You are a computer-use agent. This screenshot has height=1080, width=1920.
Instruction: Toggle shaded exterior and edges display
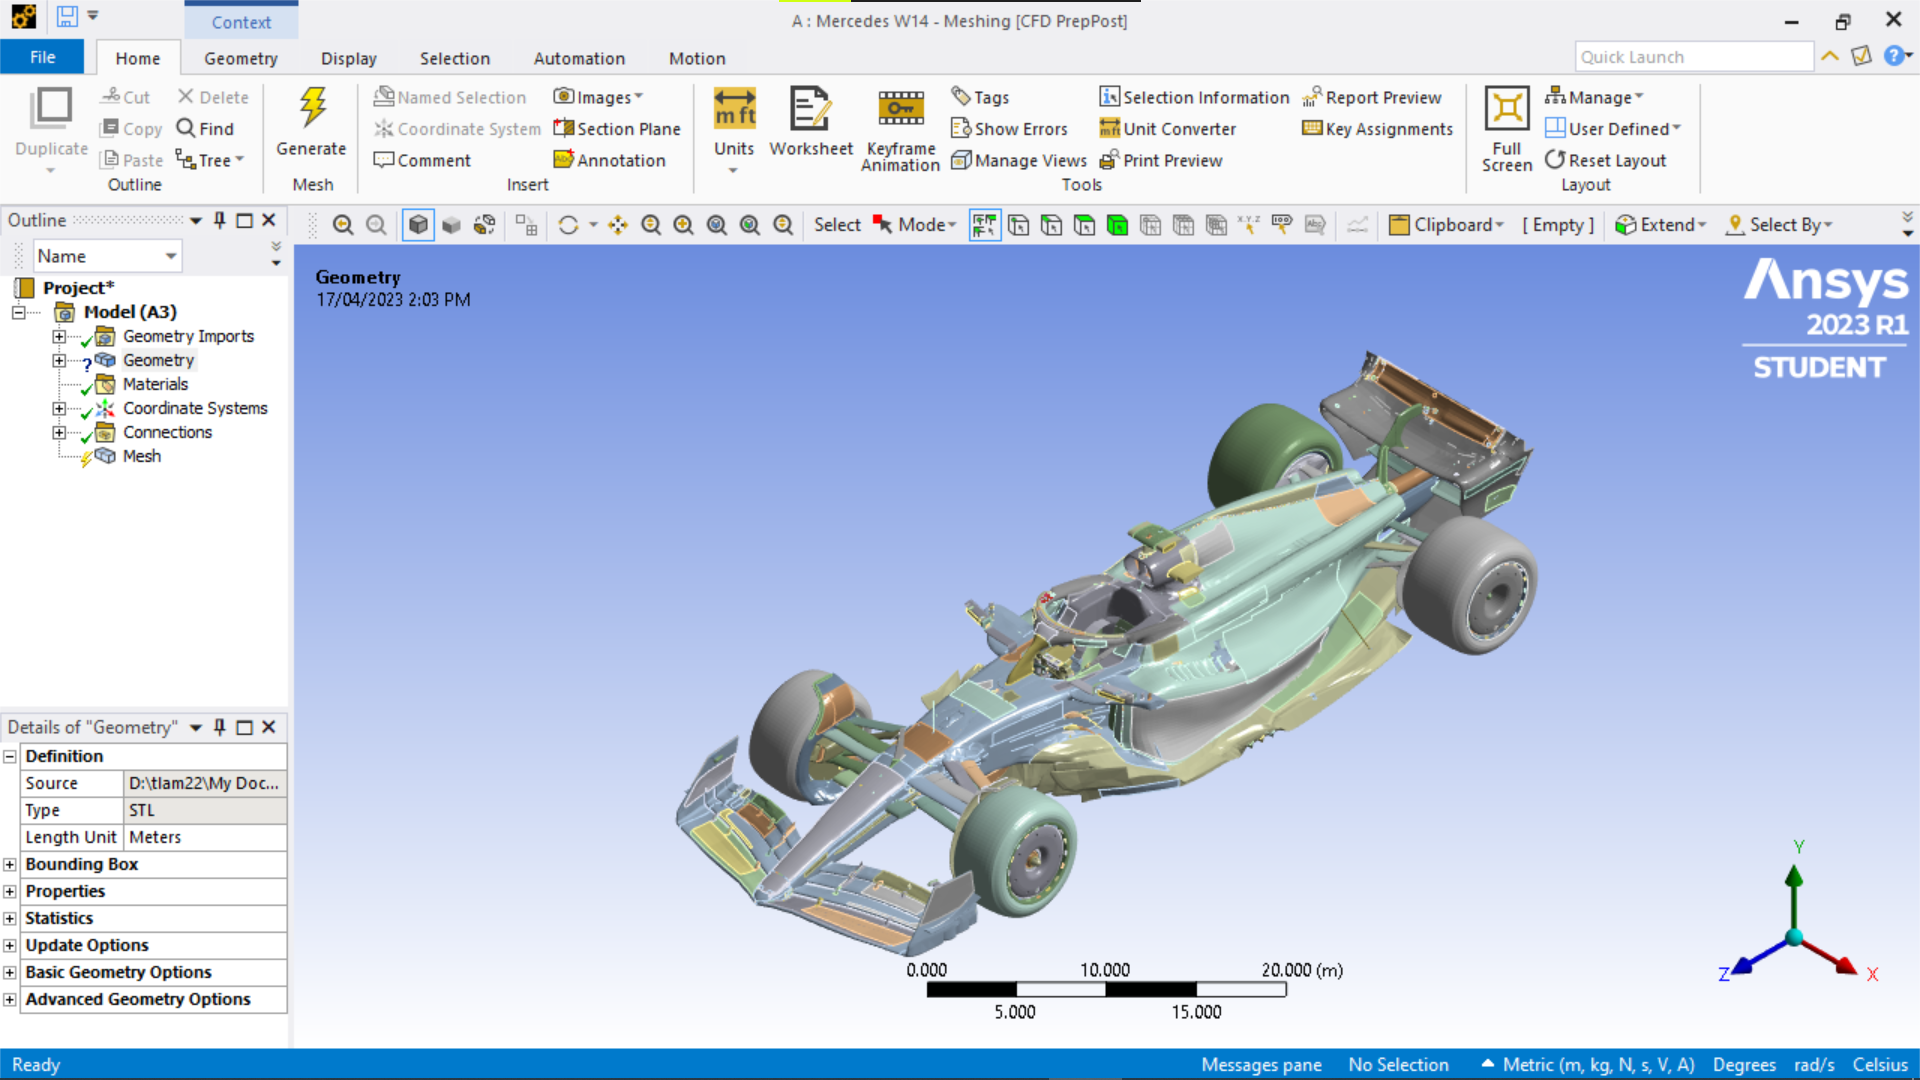click(x=418, y=225)
